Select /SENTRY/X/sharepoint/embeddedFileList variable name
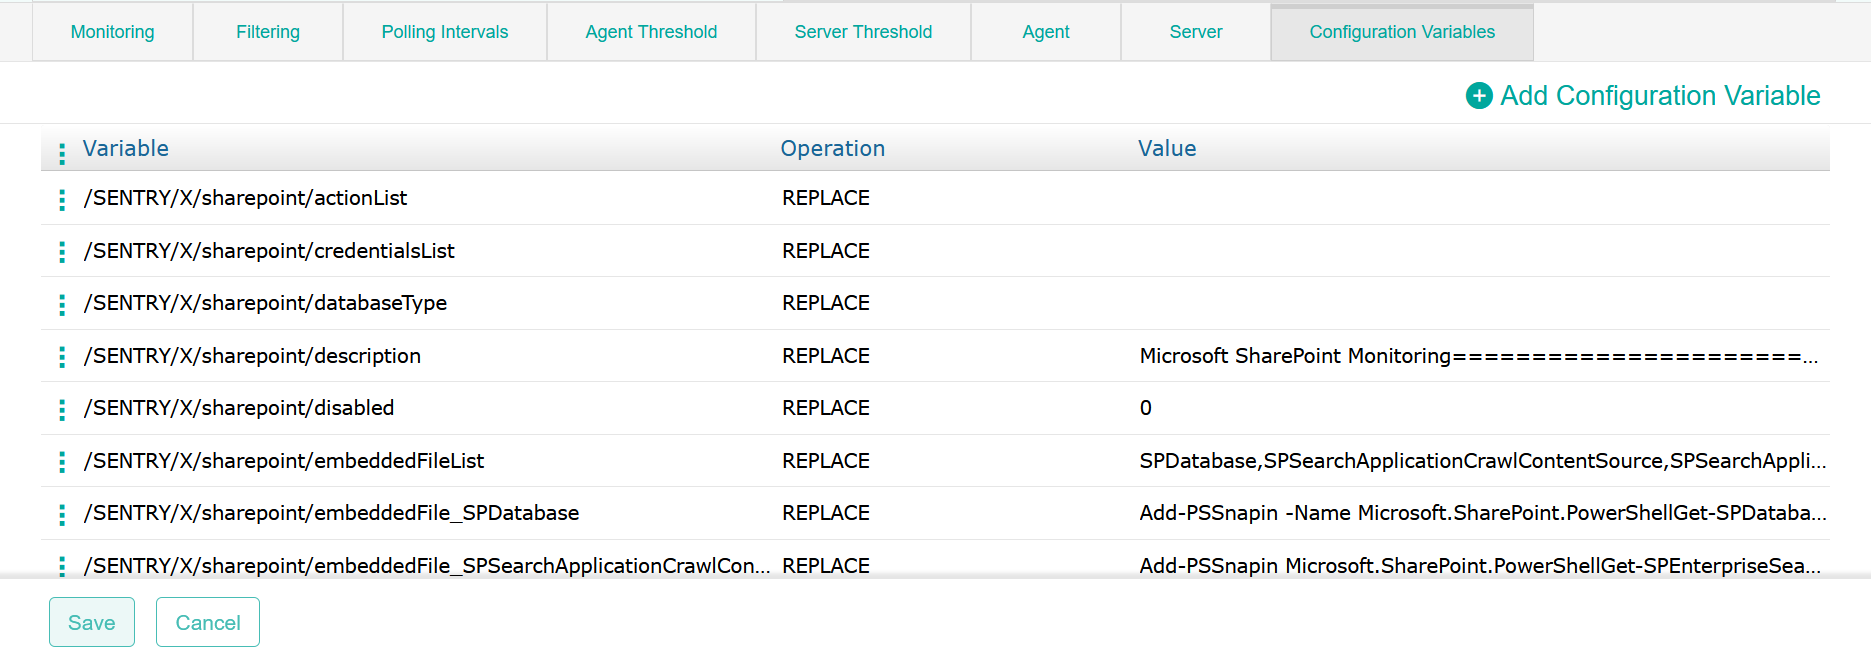 [284, 461]
